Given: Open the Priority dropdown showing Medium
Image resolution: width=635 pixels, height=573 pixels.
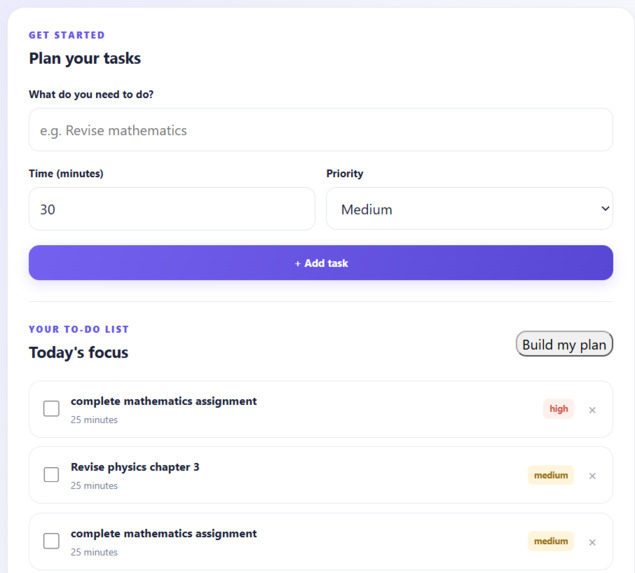Looking at the screenshot, I should pyautogui.click(x=469, y=209).
